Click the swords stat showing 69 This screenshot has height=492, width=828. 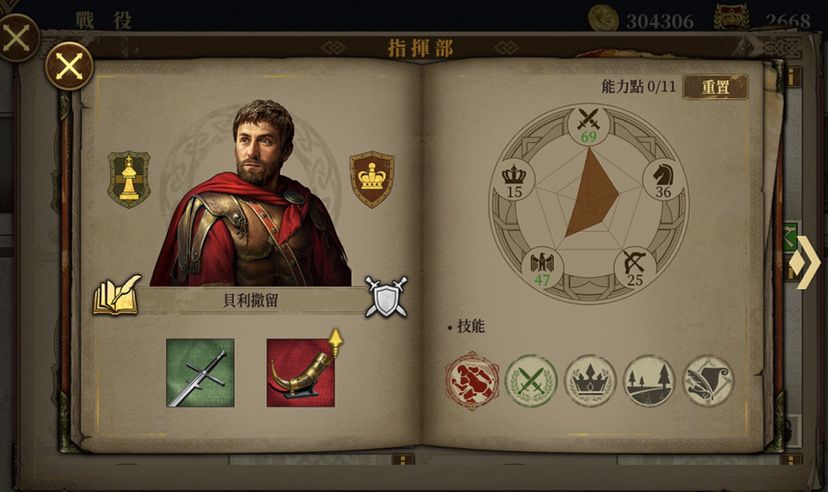(589, 126)
